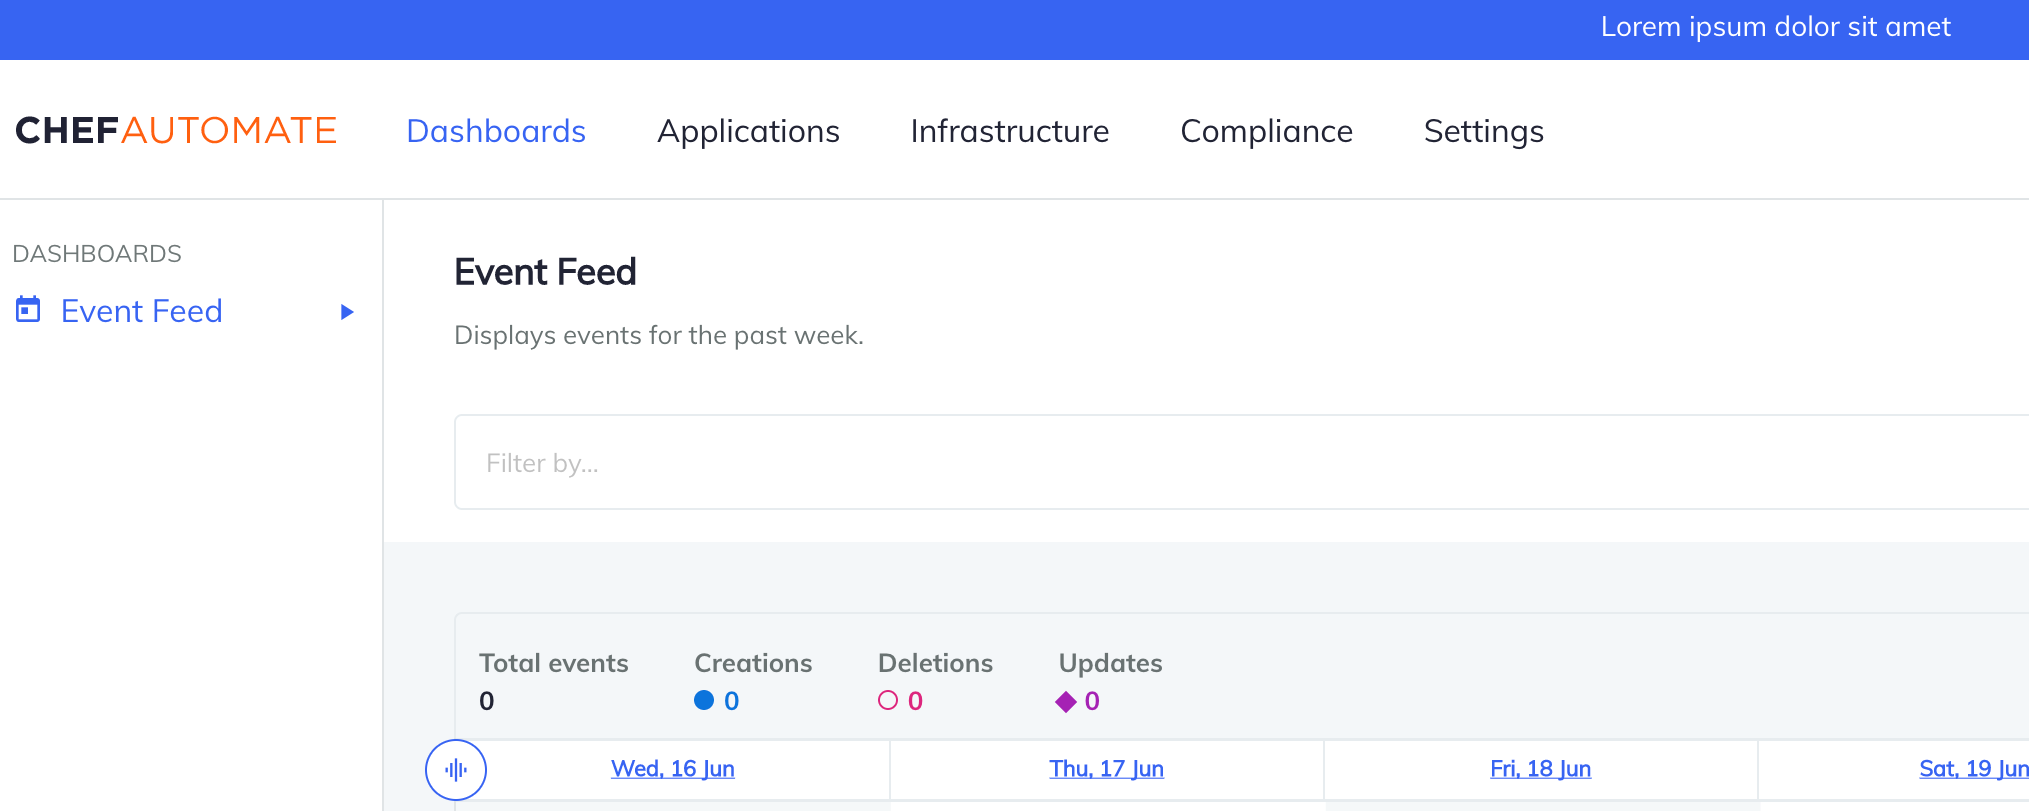Click the blue Creations dot indicator

(x=704, y=701)
